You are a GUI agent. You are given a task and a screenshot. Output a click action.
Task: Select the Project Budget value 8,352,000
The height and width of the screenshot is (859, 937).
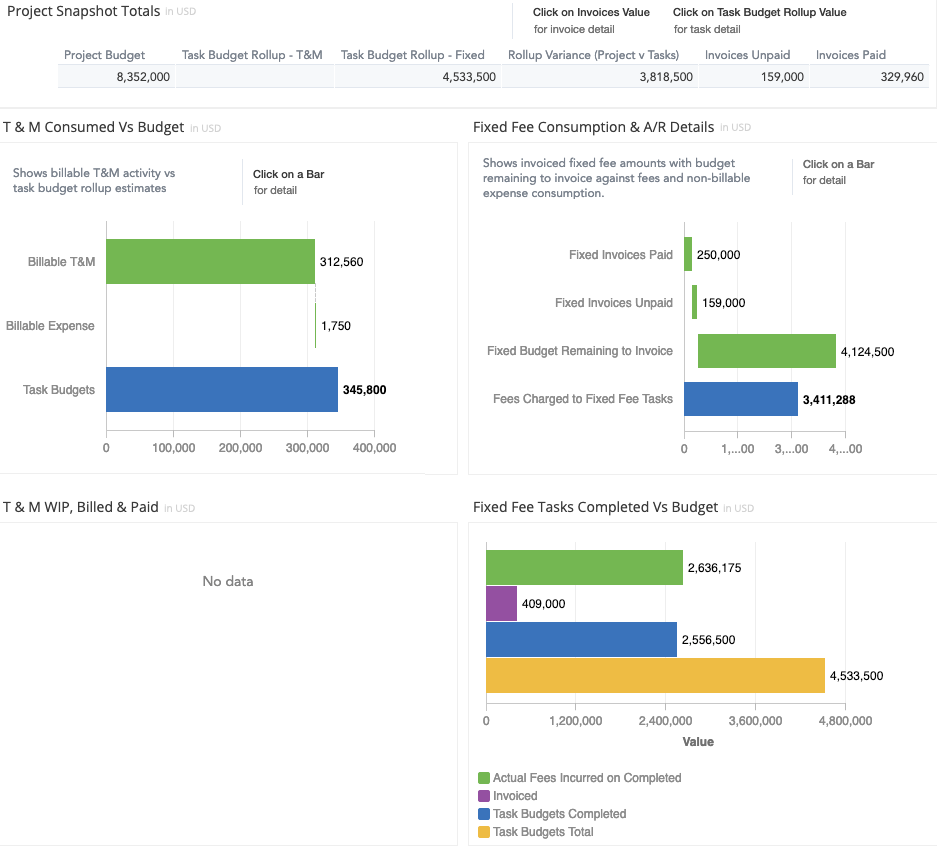coord(141,77)
